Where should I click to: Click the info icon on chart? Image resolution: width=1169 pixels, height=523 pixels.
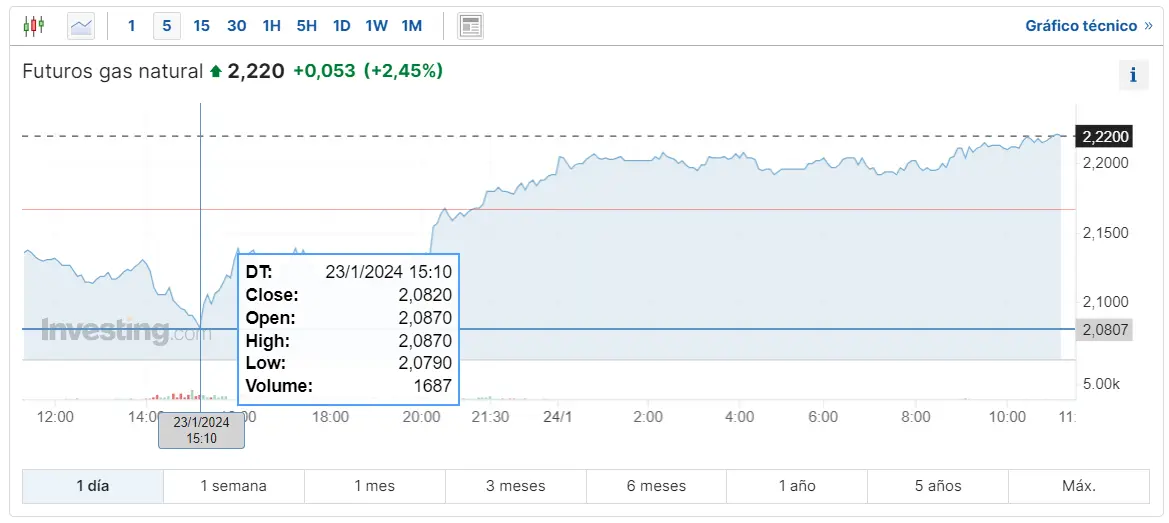point(1132,75)
